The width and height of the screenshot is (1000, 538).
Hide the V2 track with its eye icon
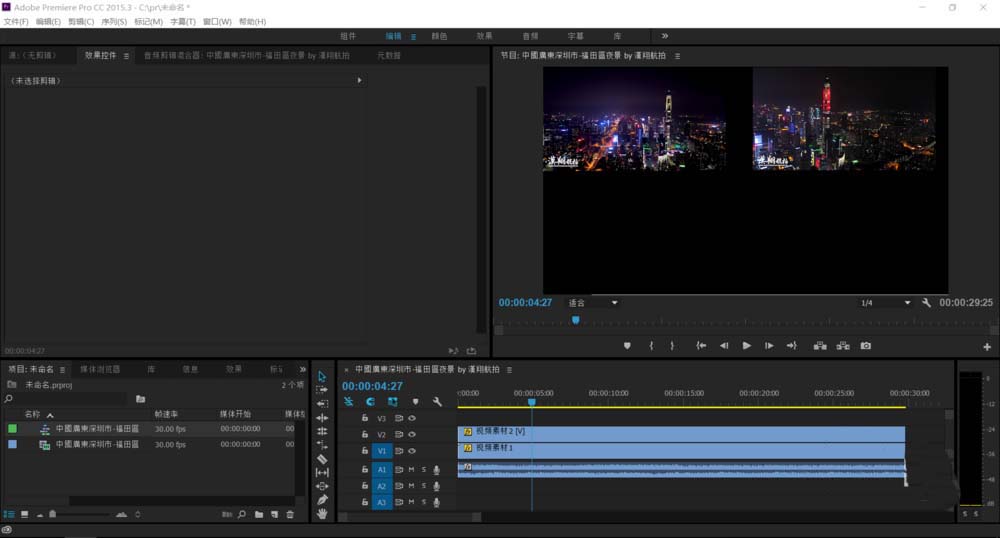412,435
